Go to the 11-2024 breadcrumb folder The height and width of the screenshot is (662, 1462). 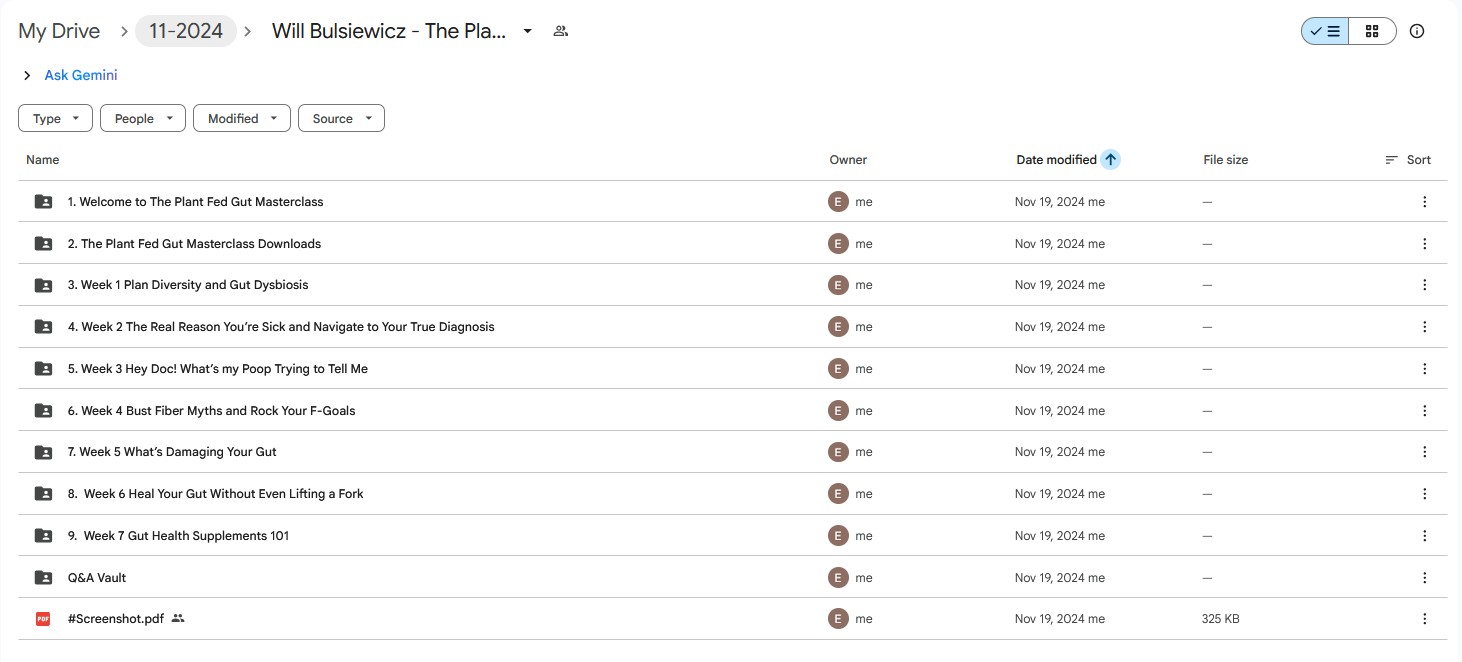coord(186,31)
